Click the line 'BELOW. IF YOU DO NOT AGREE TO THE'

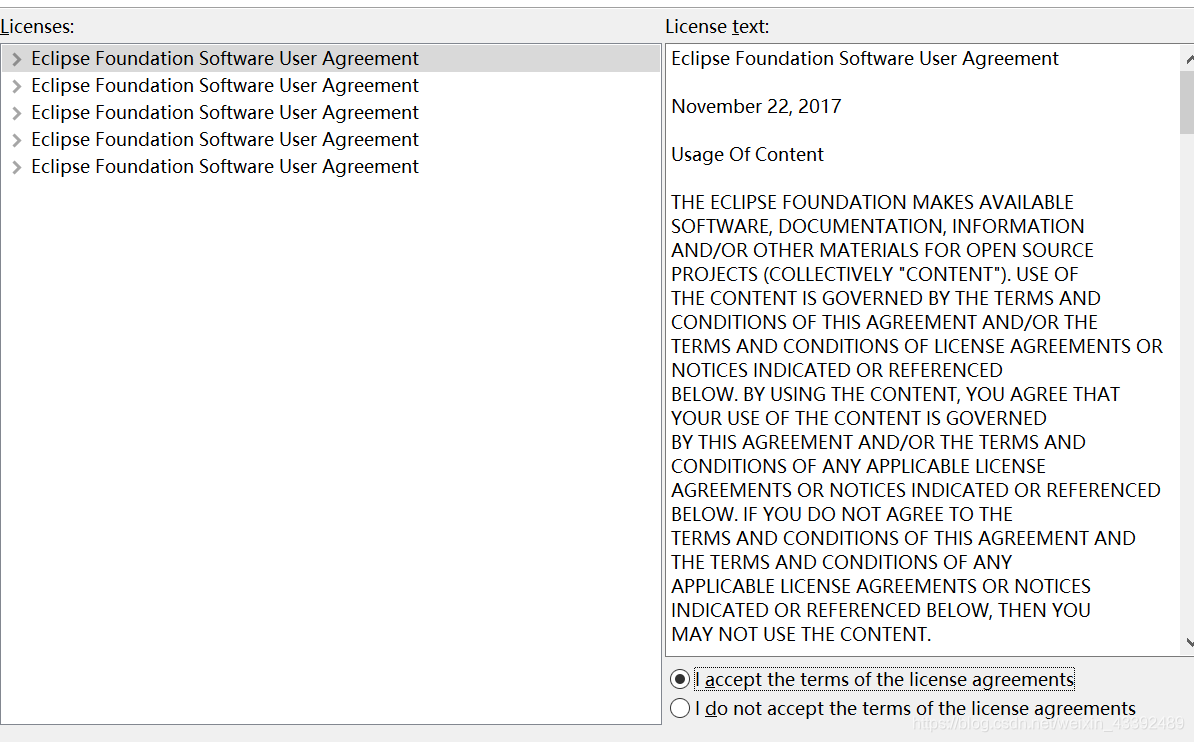click(842, 514)
